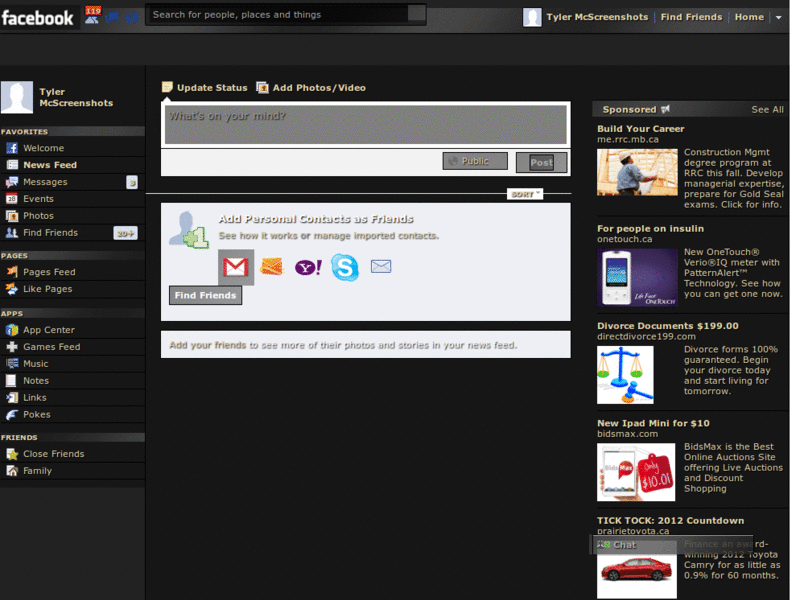
Task: Go to Home in top bar
Action: [749, 17]
